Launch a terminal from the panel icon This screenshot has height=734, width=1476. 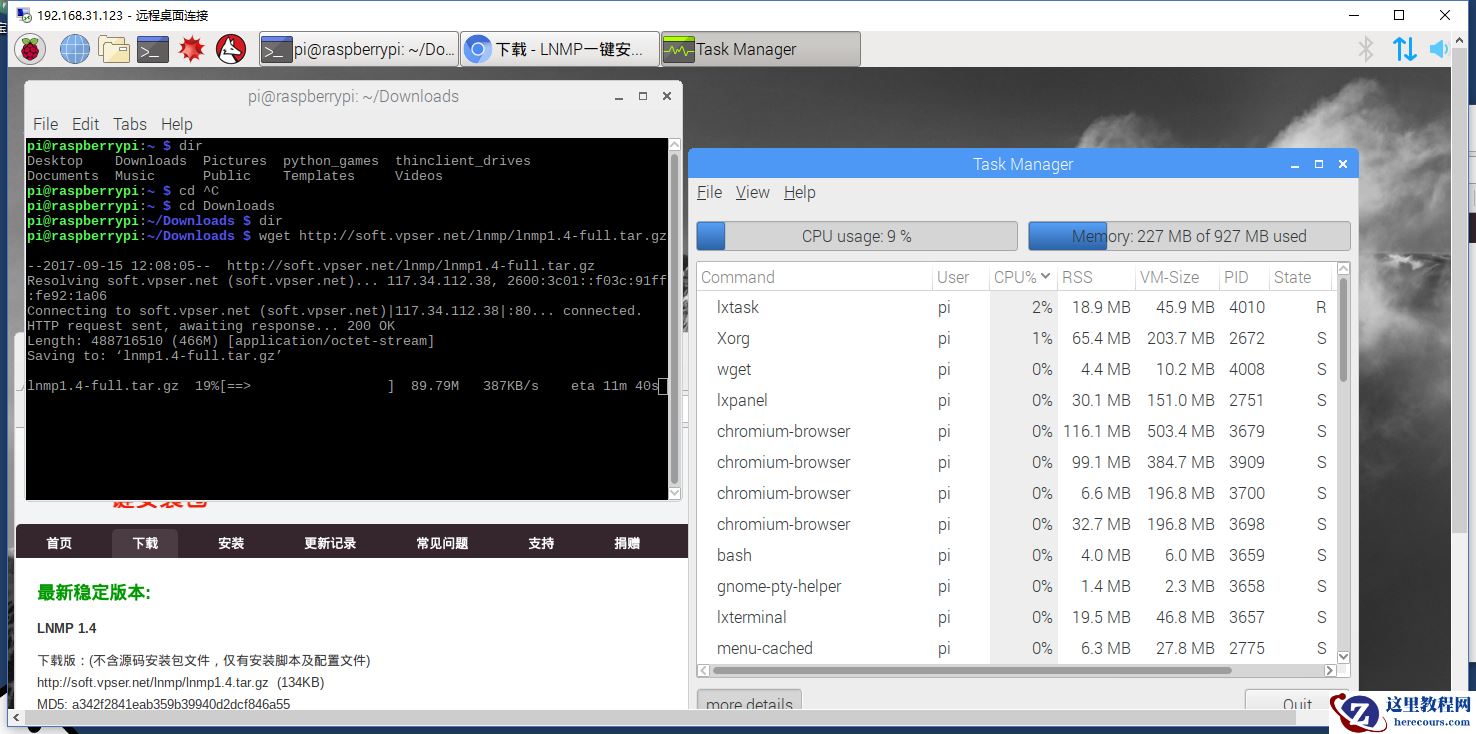click(x=153, y=48)
